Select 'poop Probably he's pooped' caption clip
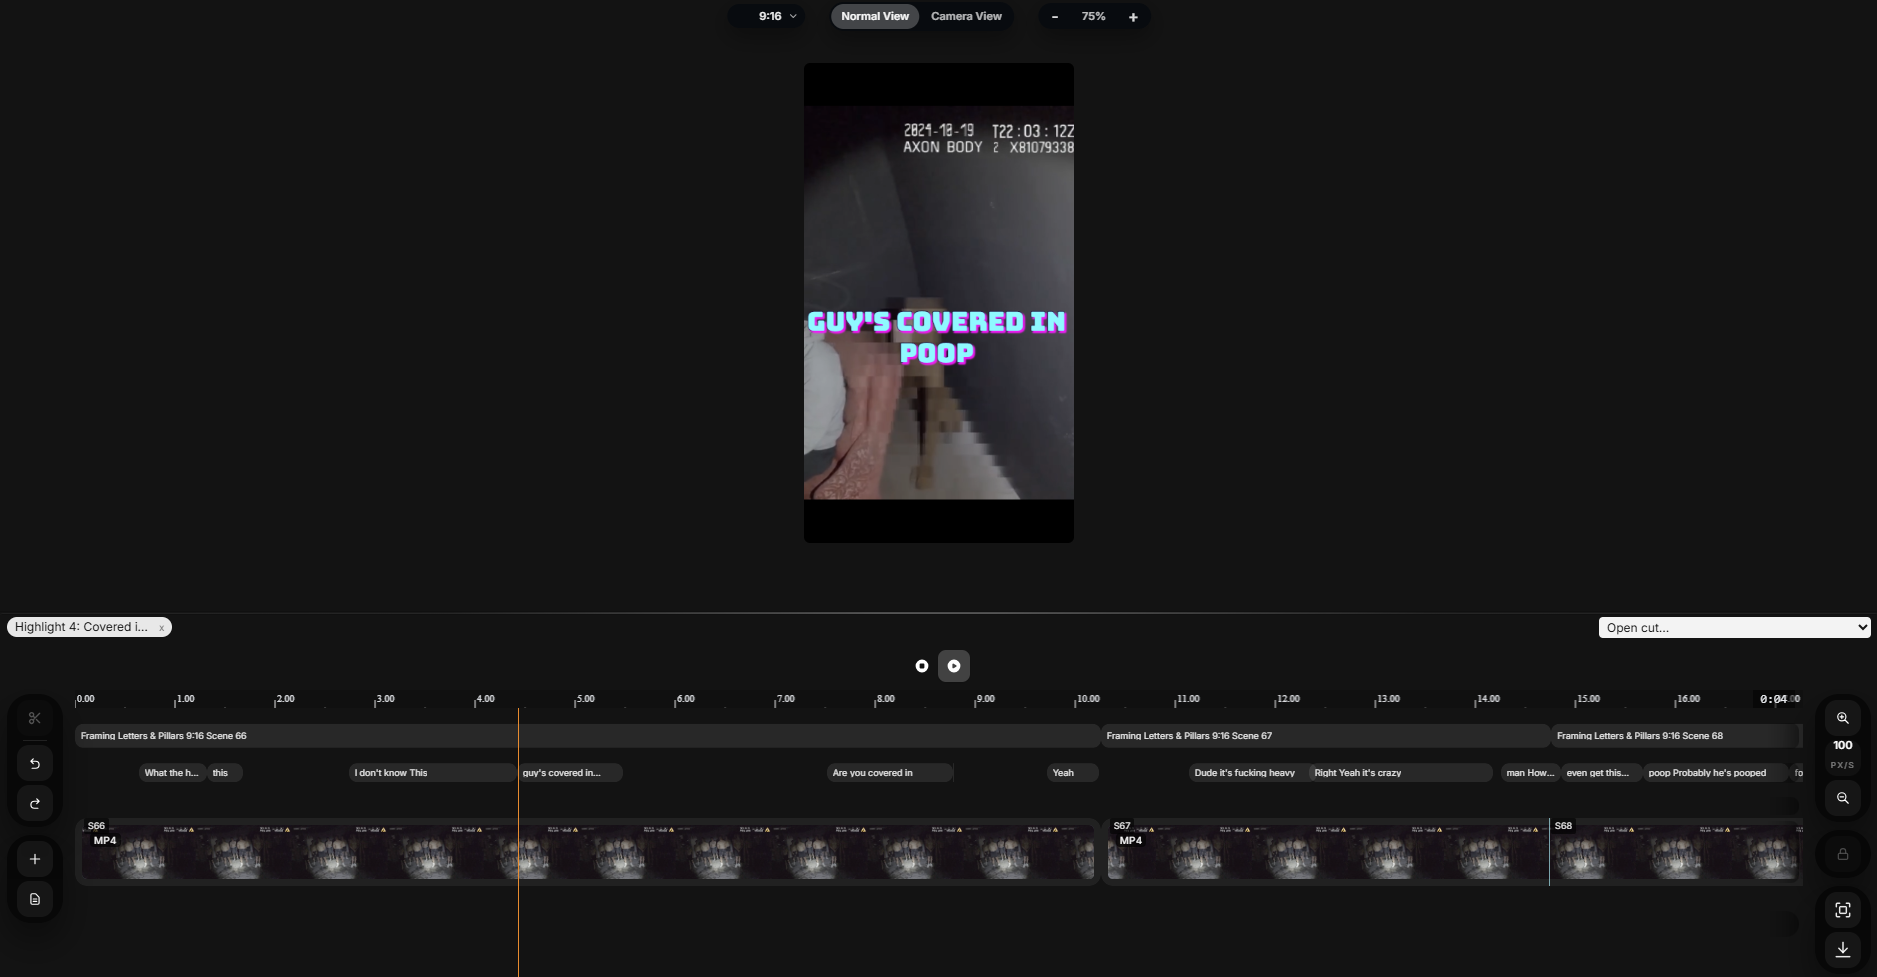The width and height of the screenshot is (1877, 977). click(1715, 773)
